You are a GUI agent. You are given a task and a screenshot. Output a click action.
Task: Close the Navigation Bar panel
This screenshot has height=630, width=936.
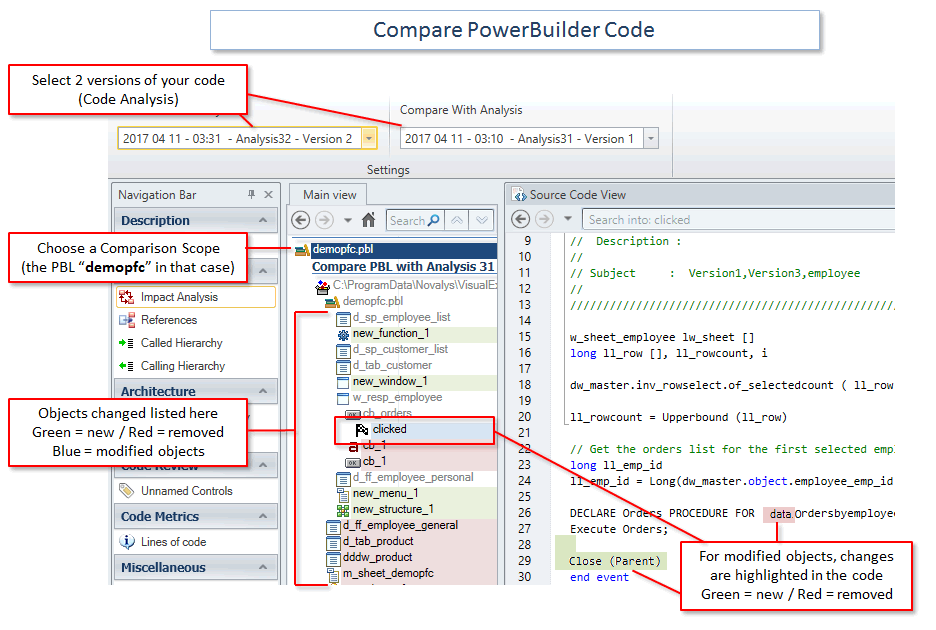click(269, 194)
